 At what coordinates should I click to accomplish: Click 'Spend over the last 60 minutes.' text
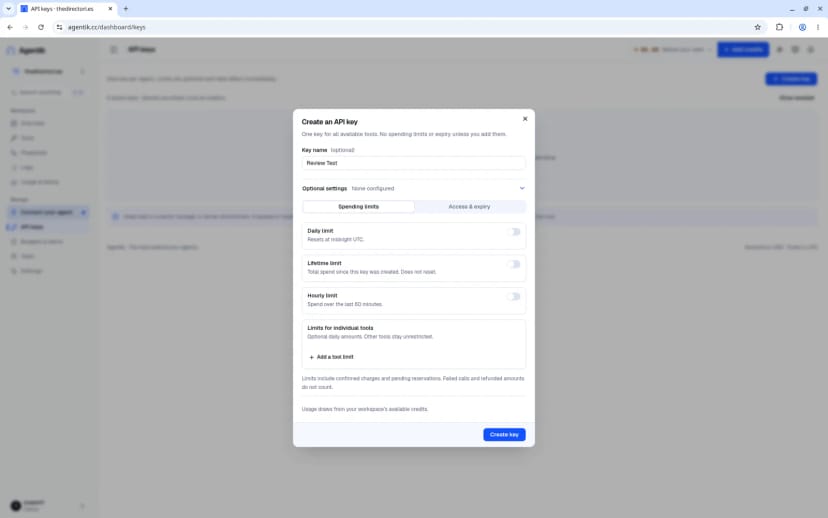[x=345, y=305]
